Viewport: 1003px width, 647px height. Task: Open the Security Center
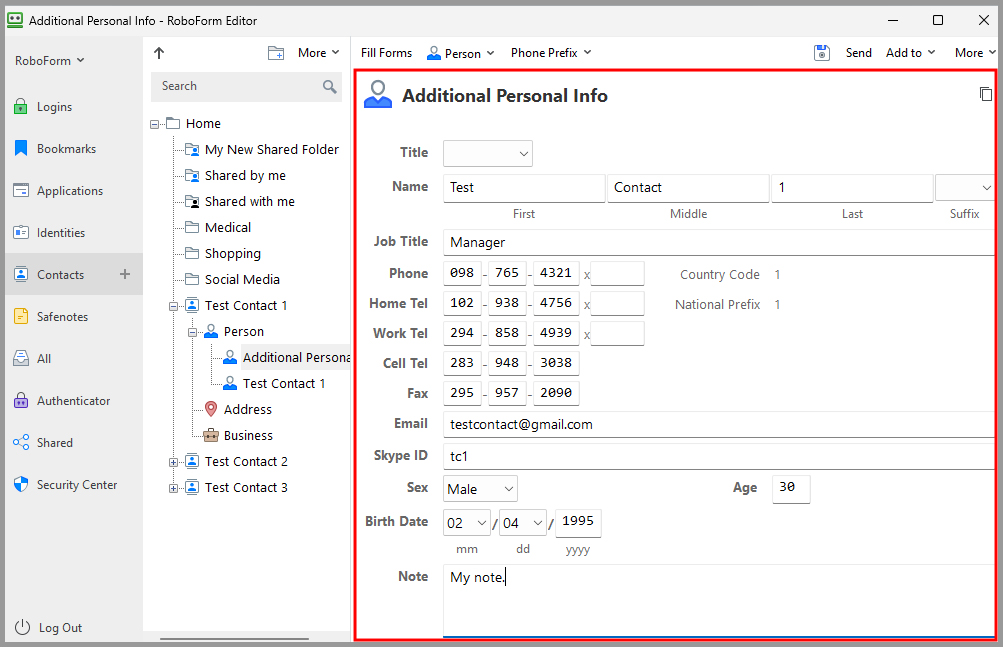click(x=65, y=484)
